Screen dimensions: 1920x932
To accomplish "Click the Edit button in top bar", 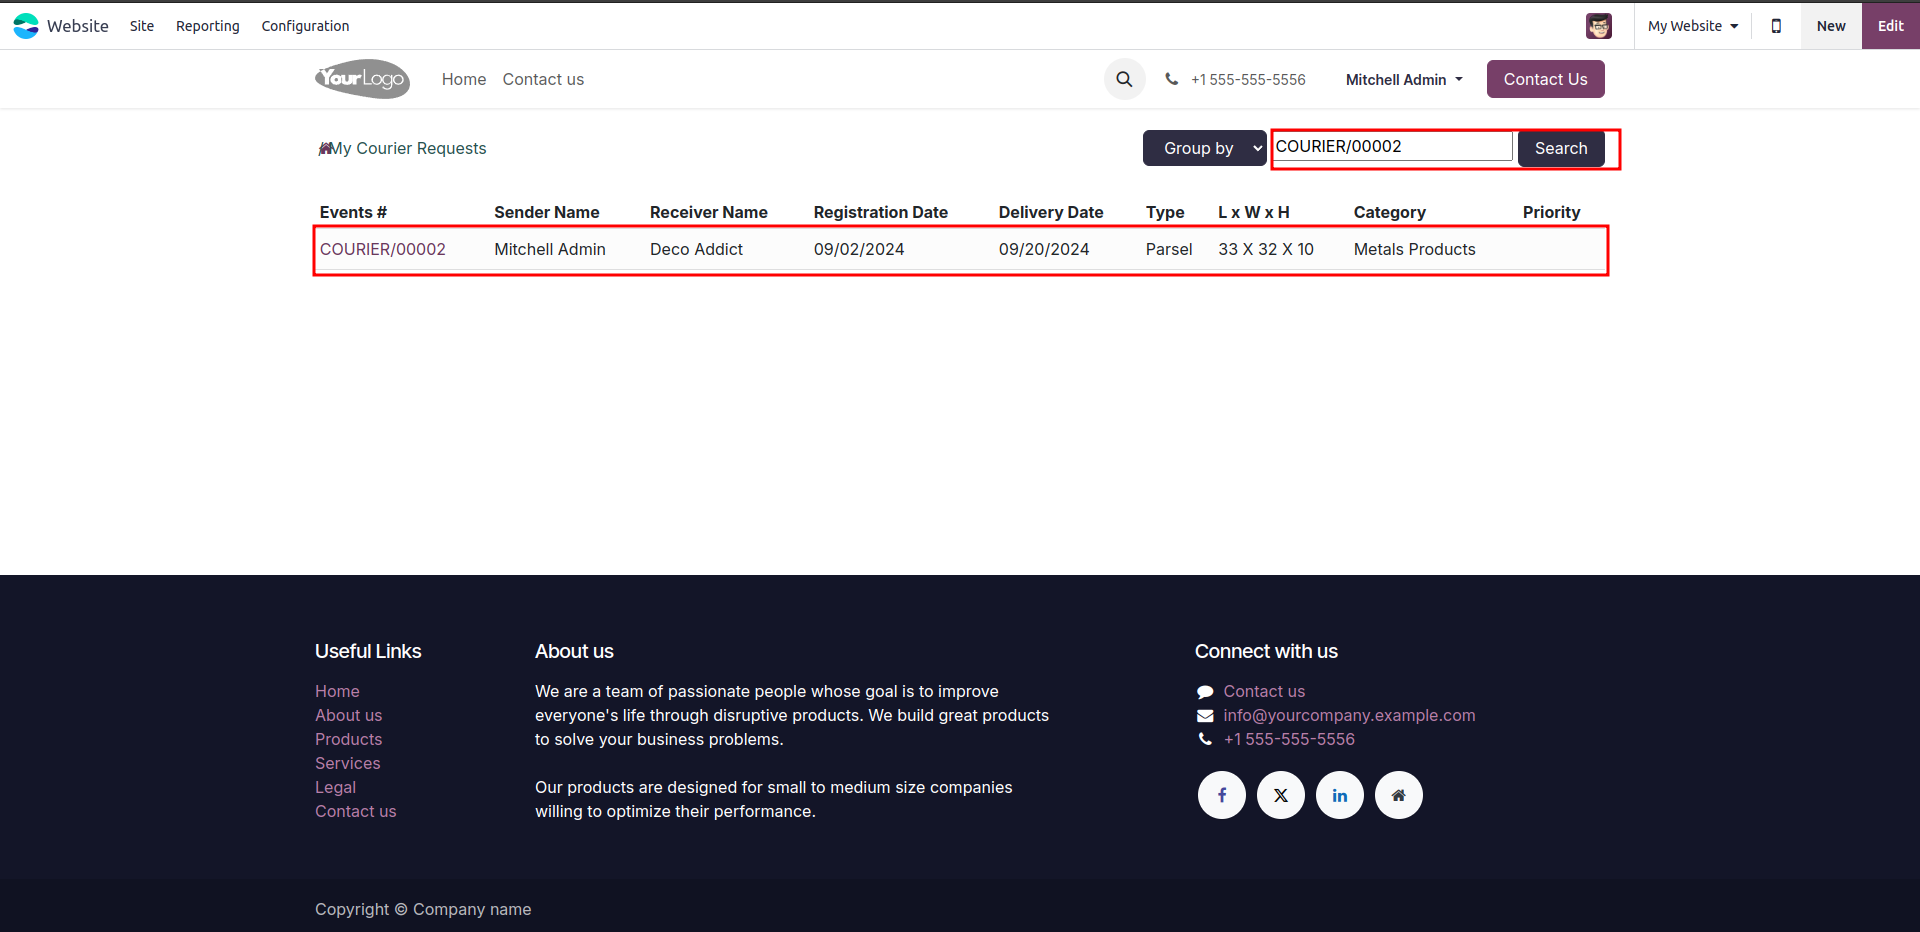I will click(1890, 26).
